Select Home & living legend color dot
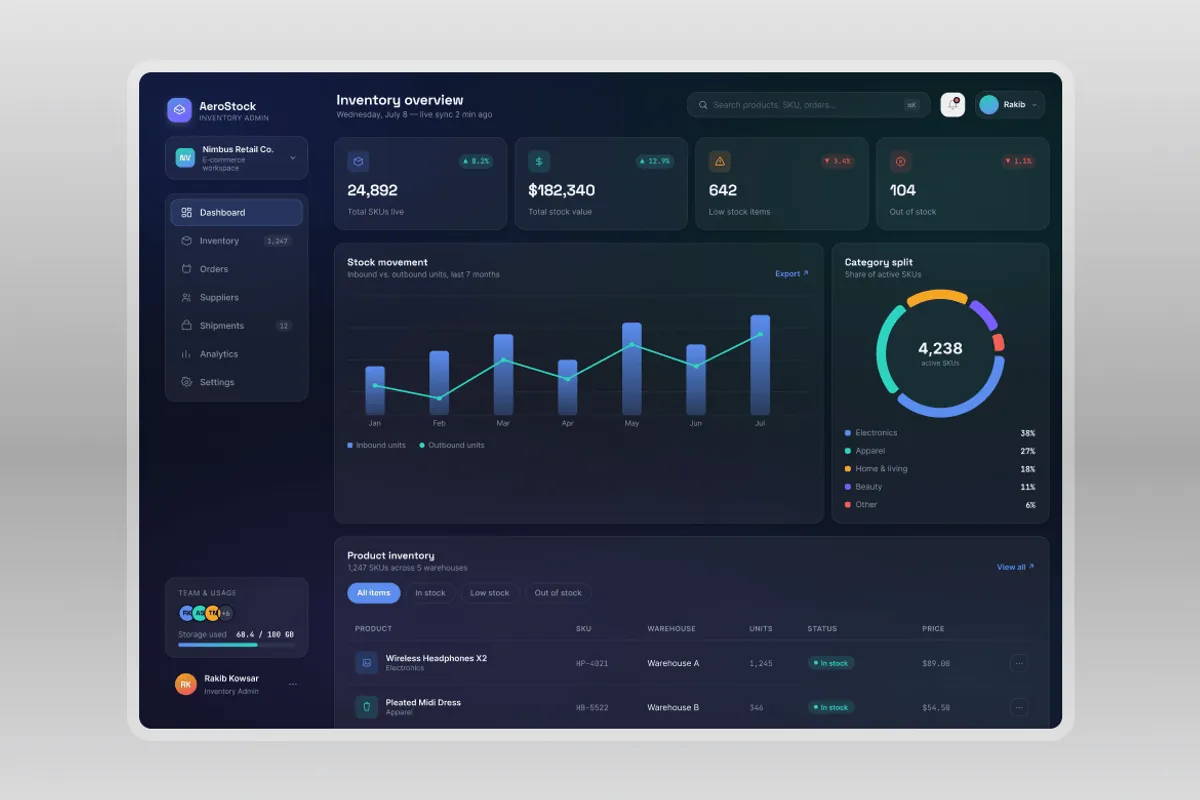Viewport: 1200px width, 800px height. (x=848, y=469)
